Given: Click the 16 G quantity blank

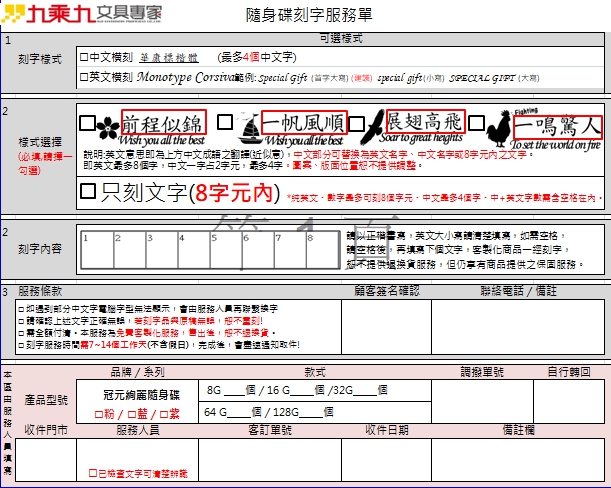Looking at the screenshot, I should (302, 391).
